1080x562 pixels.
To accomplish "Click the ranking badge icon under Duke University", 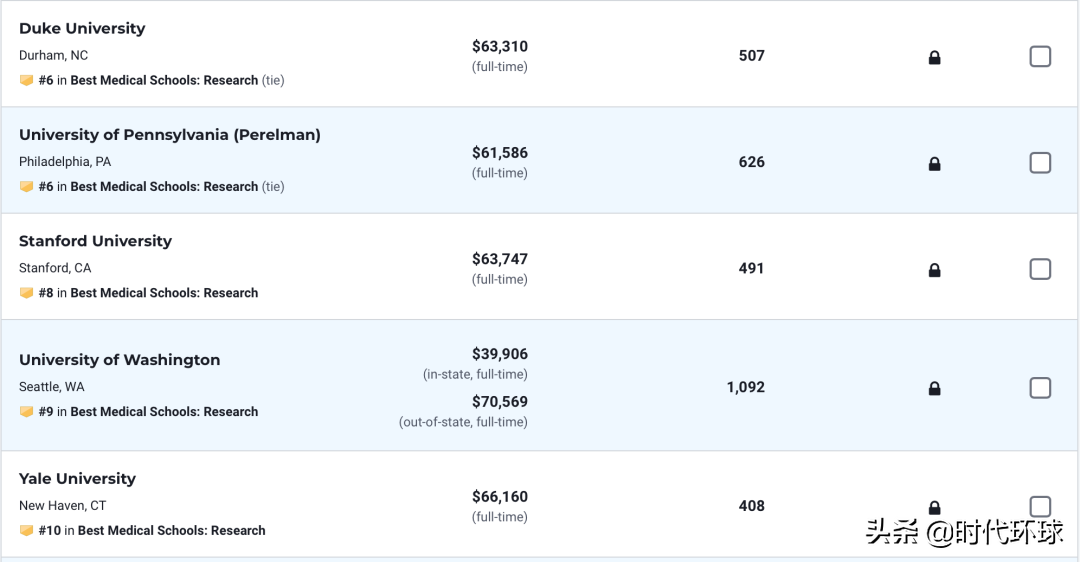I will point(27,80).
